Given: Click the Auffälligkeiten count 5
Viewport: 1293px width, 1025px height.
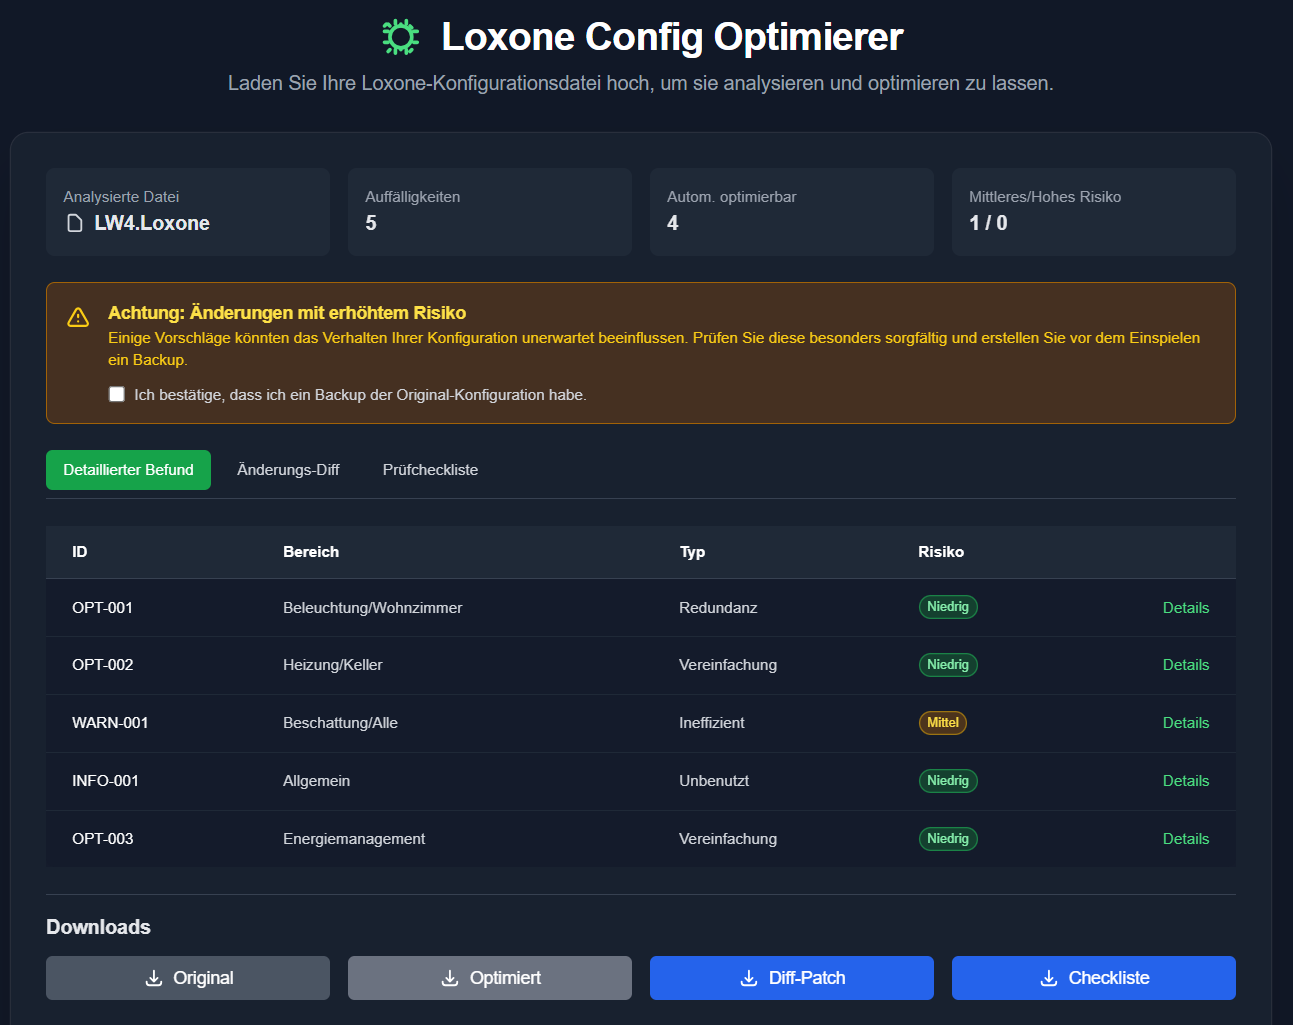Looking at the screenshot, I should (x=371, y=223).
